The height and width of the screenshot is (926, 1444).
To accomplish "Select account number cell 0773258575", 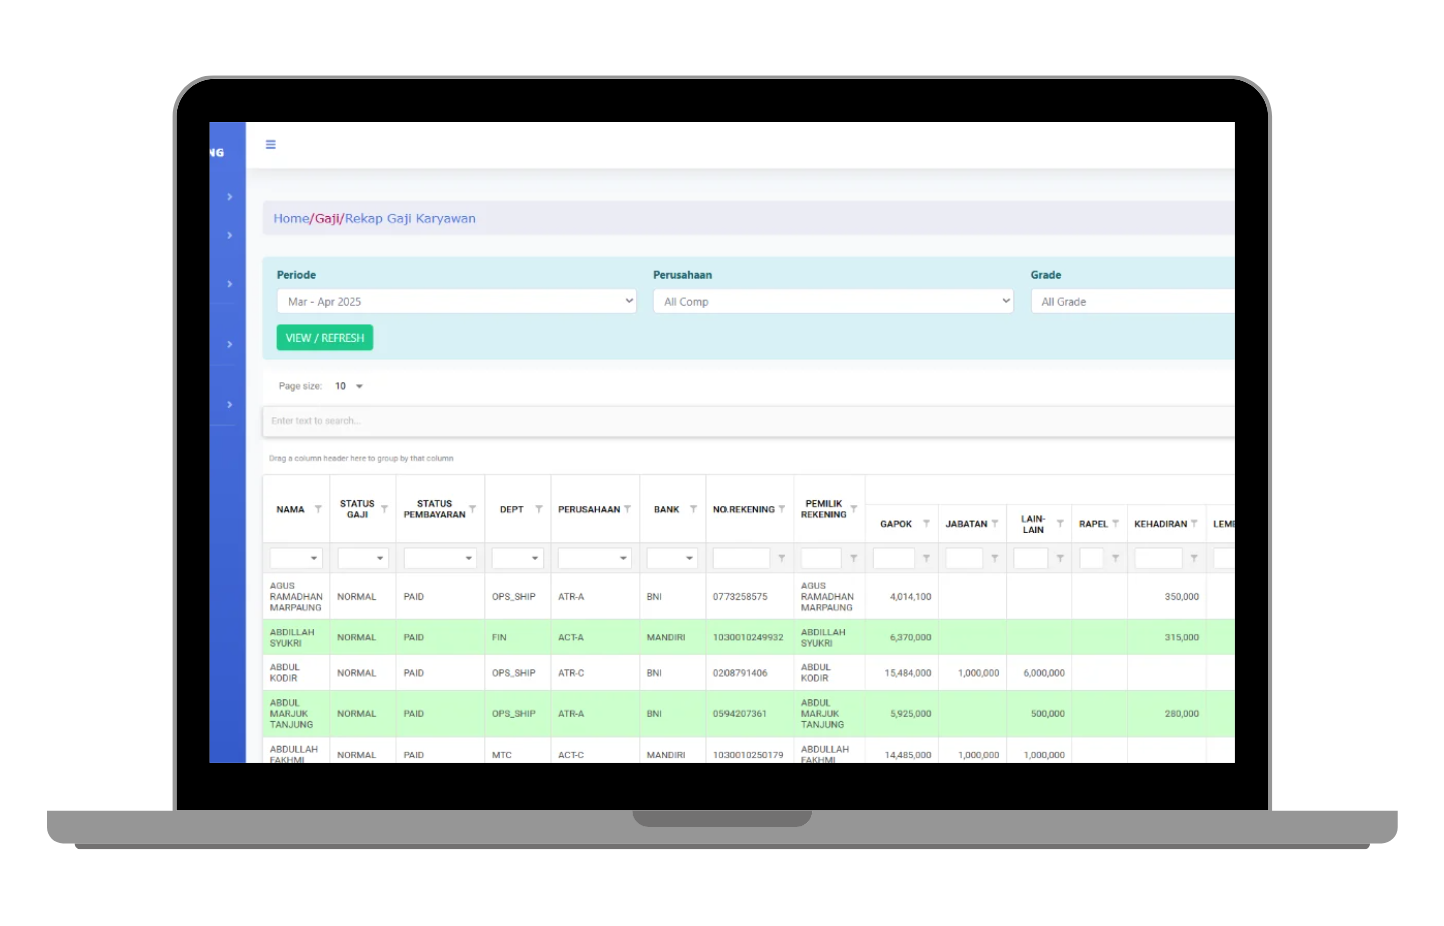I will (740, 597).
